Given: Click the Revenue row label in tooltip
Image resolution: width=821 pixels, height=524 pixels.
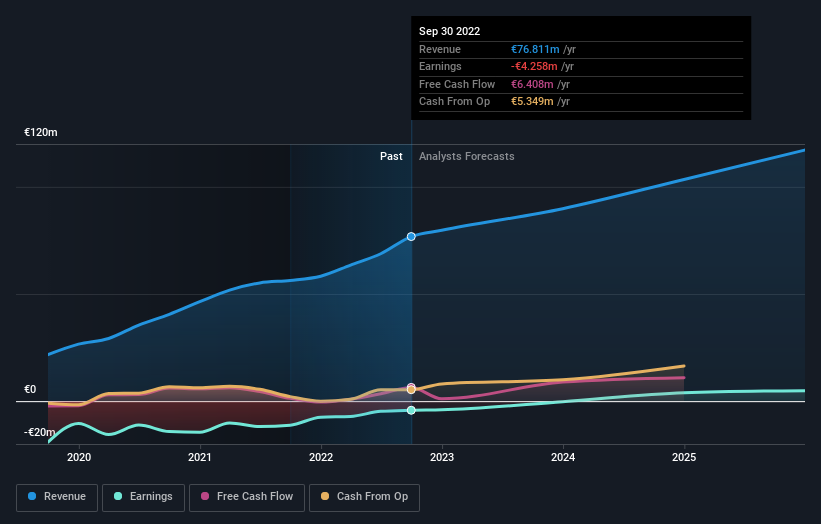Looking at the screenshot, I should 440,49.
